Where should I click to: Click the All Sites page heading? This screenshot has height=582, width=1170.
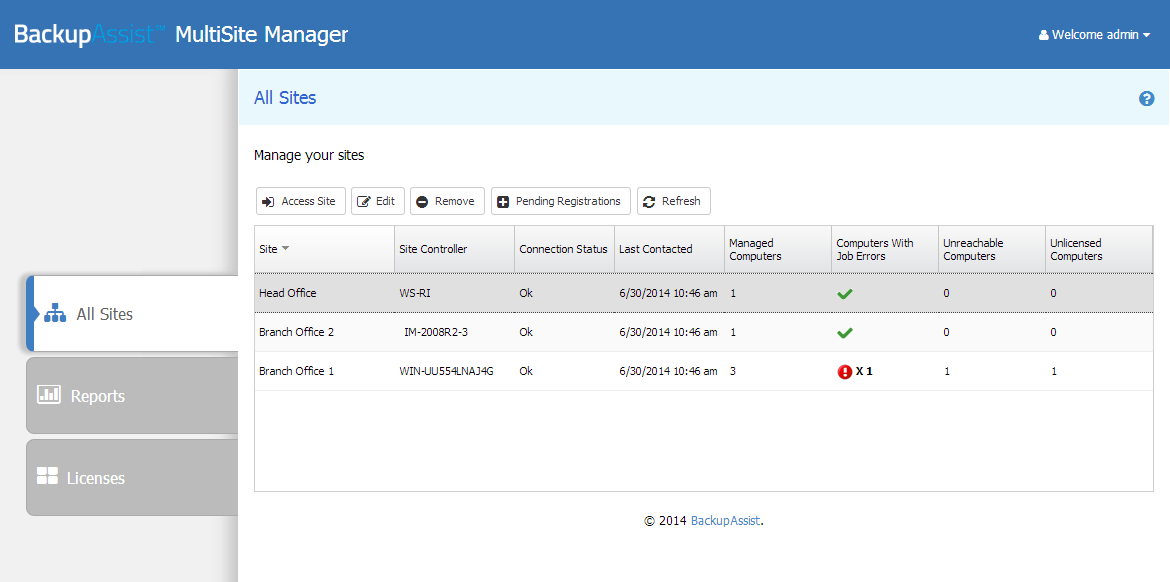point(285,98)
